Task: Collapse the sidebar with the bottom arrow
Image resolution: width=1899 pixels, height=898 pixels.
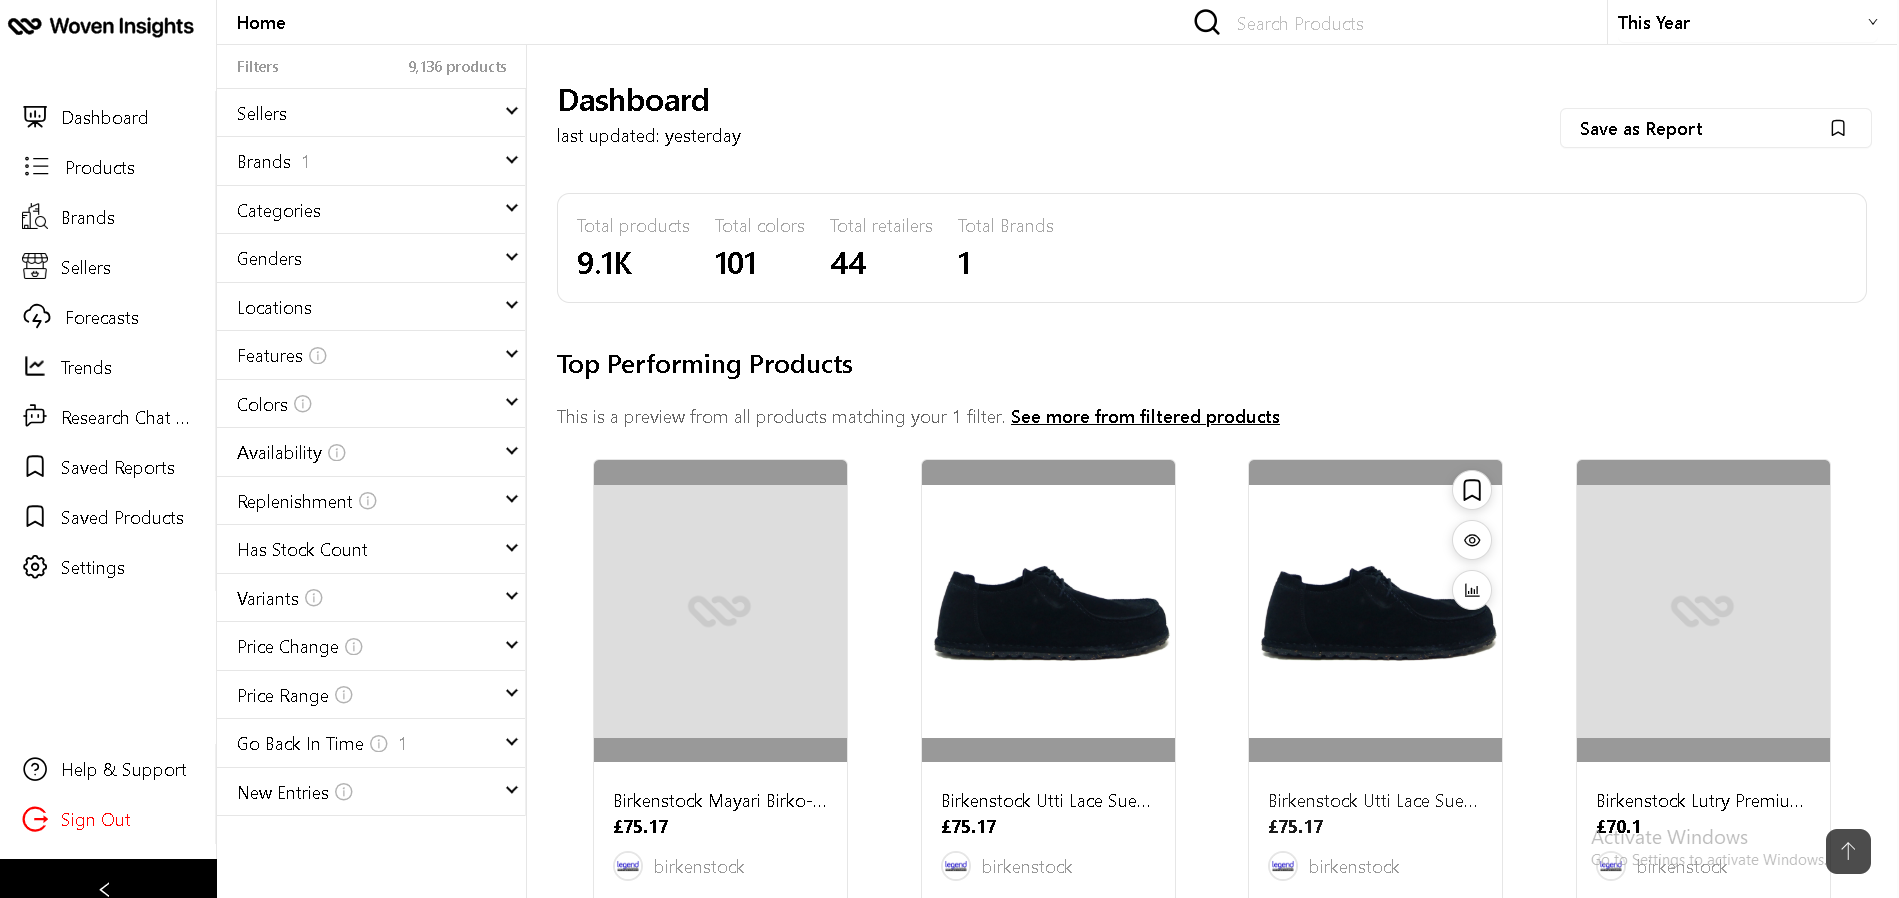Action: pyautogui.click(x=105, y=888)
